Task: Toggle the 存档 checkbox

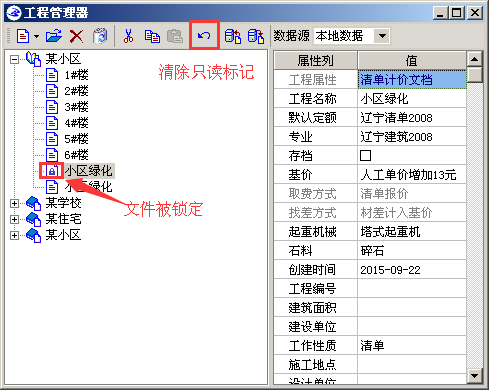Action: click(x=365, y=156)
